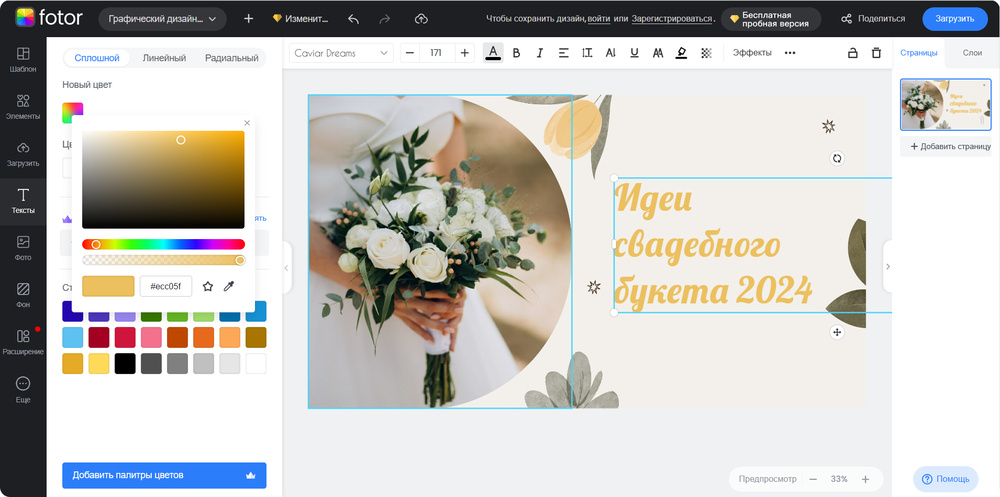
Task: Save color to favorites with star
Action: click(207, 286)
